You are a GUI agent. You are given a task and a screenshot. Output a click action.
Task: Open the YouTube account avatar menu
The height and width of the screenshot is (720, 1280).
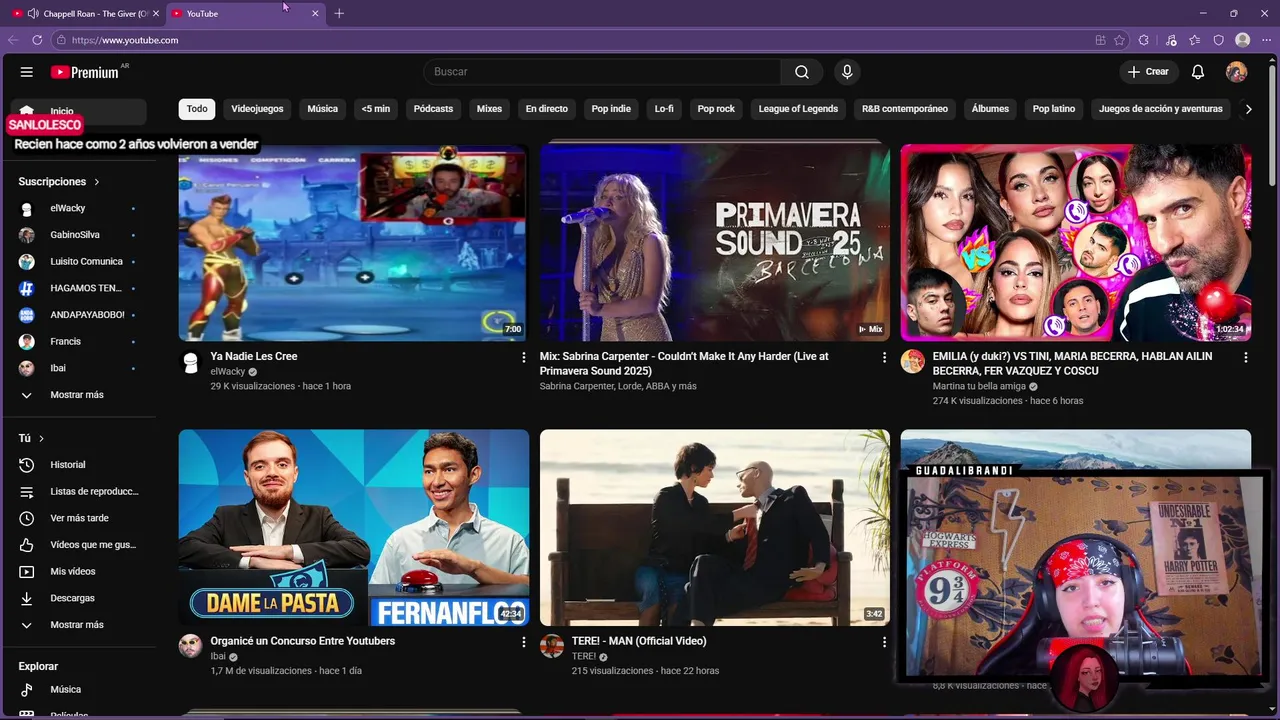tap(1237, 72)
